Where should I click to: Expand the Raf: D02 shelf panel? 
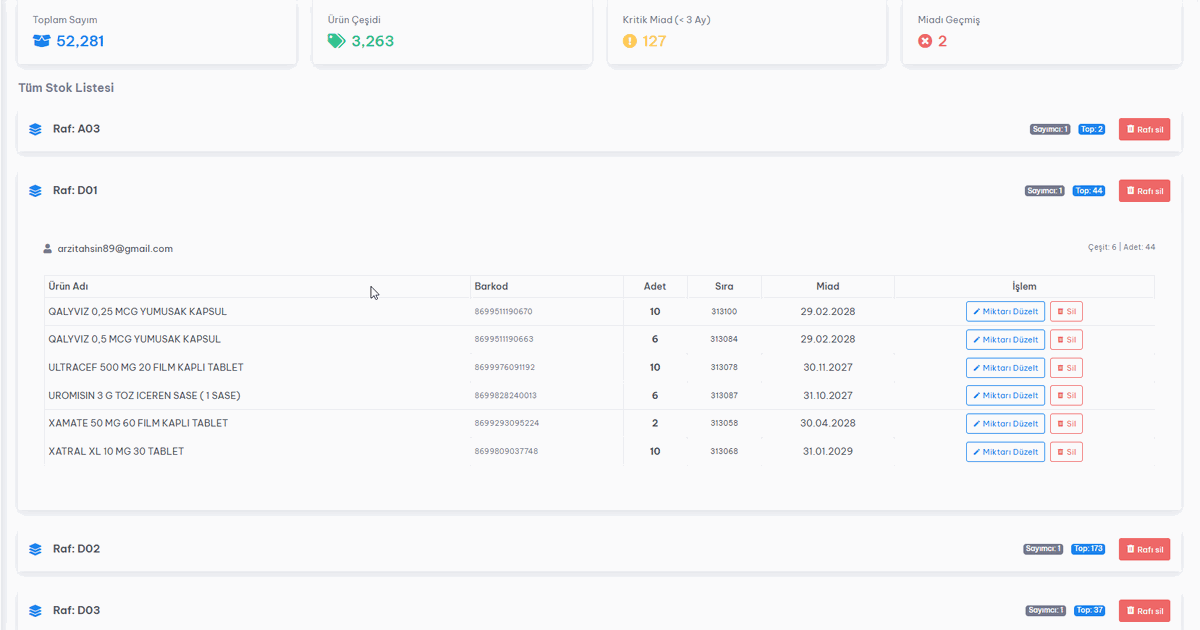coord(600,549)
